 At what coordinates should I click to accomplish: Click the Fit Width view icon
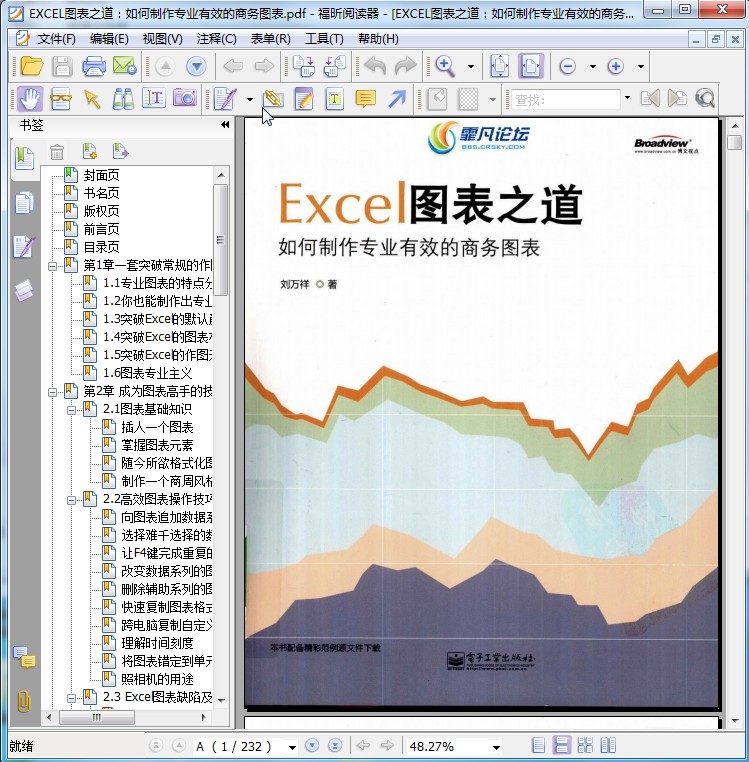(530, 66)
